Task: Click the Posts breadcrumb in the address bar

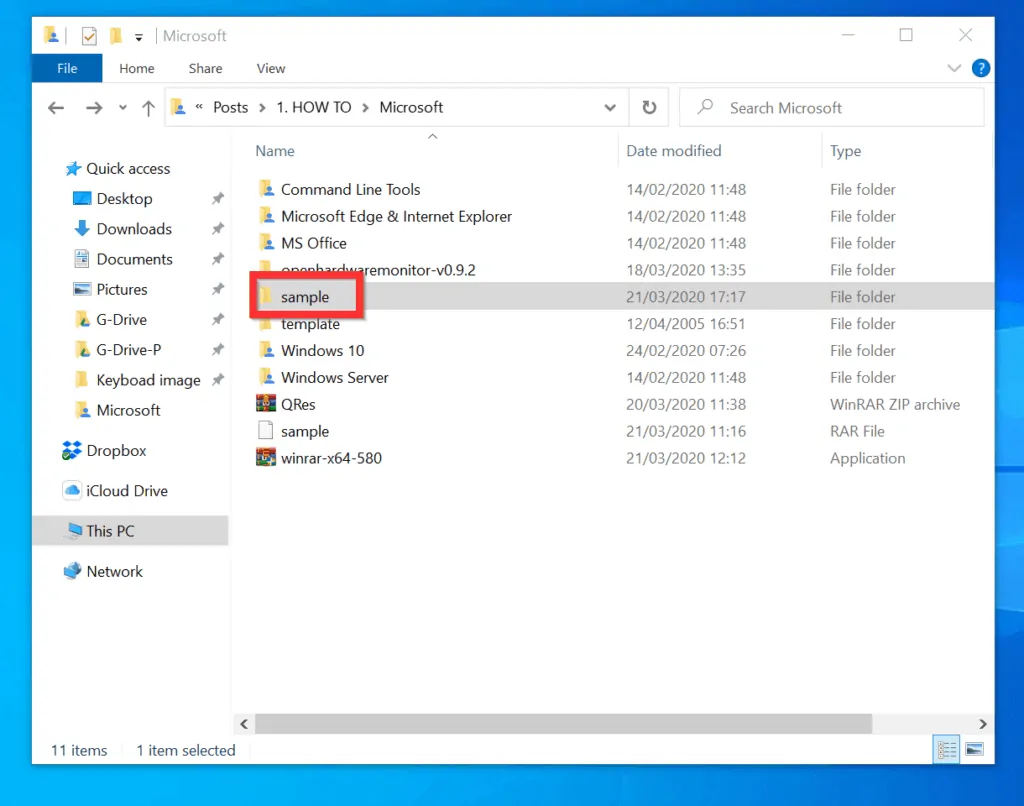Action: (230, 107)
